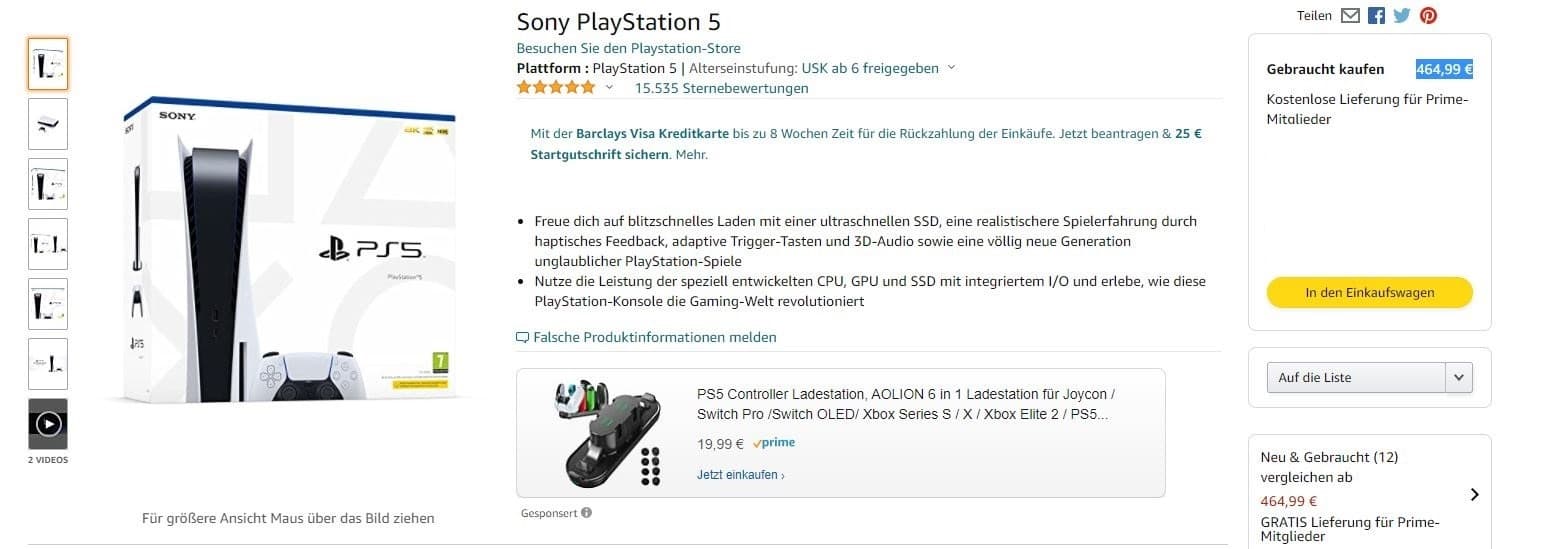1545x549 pixels.
Task: Share the product via email icon
Action: pos(1350,15)
